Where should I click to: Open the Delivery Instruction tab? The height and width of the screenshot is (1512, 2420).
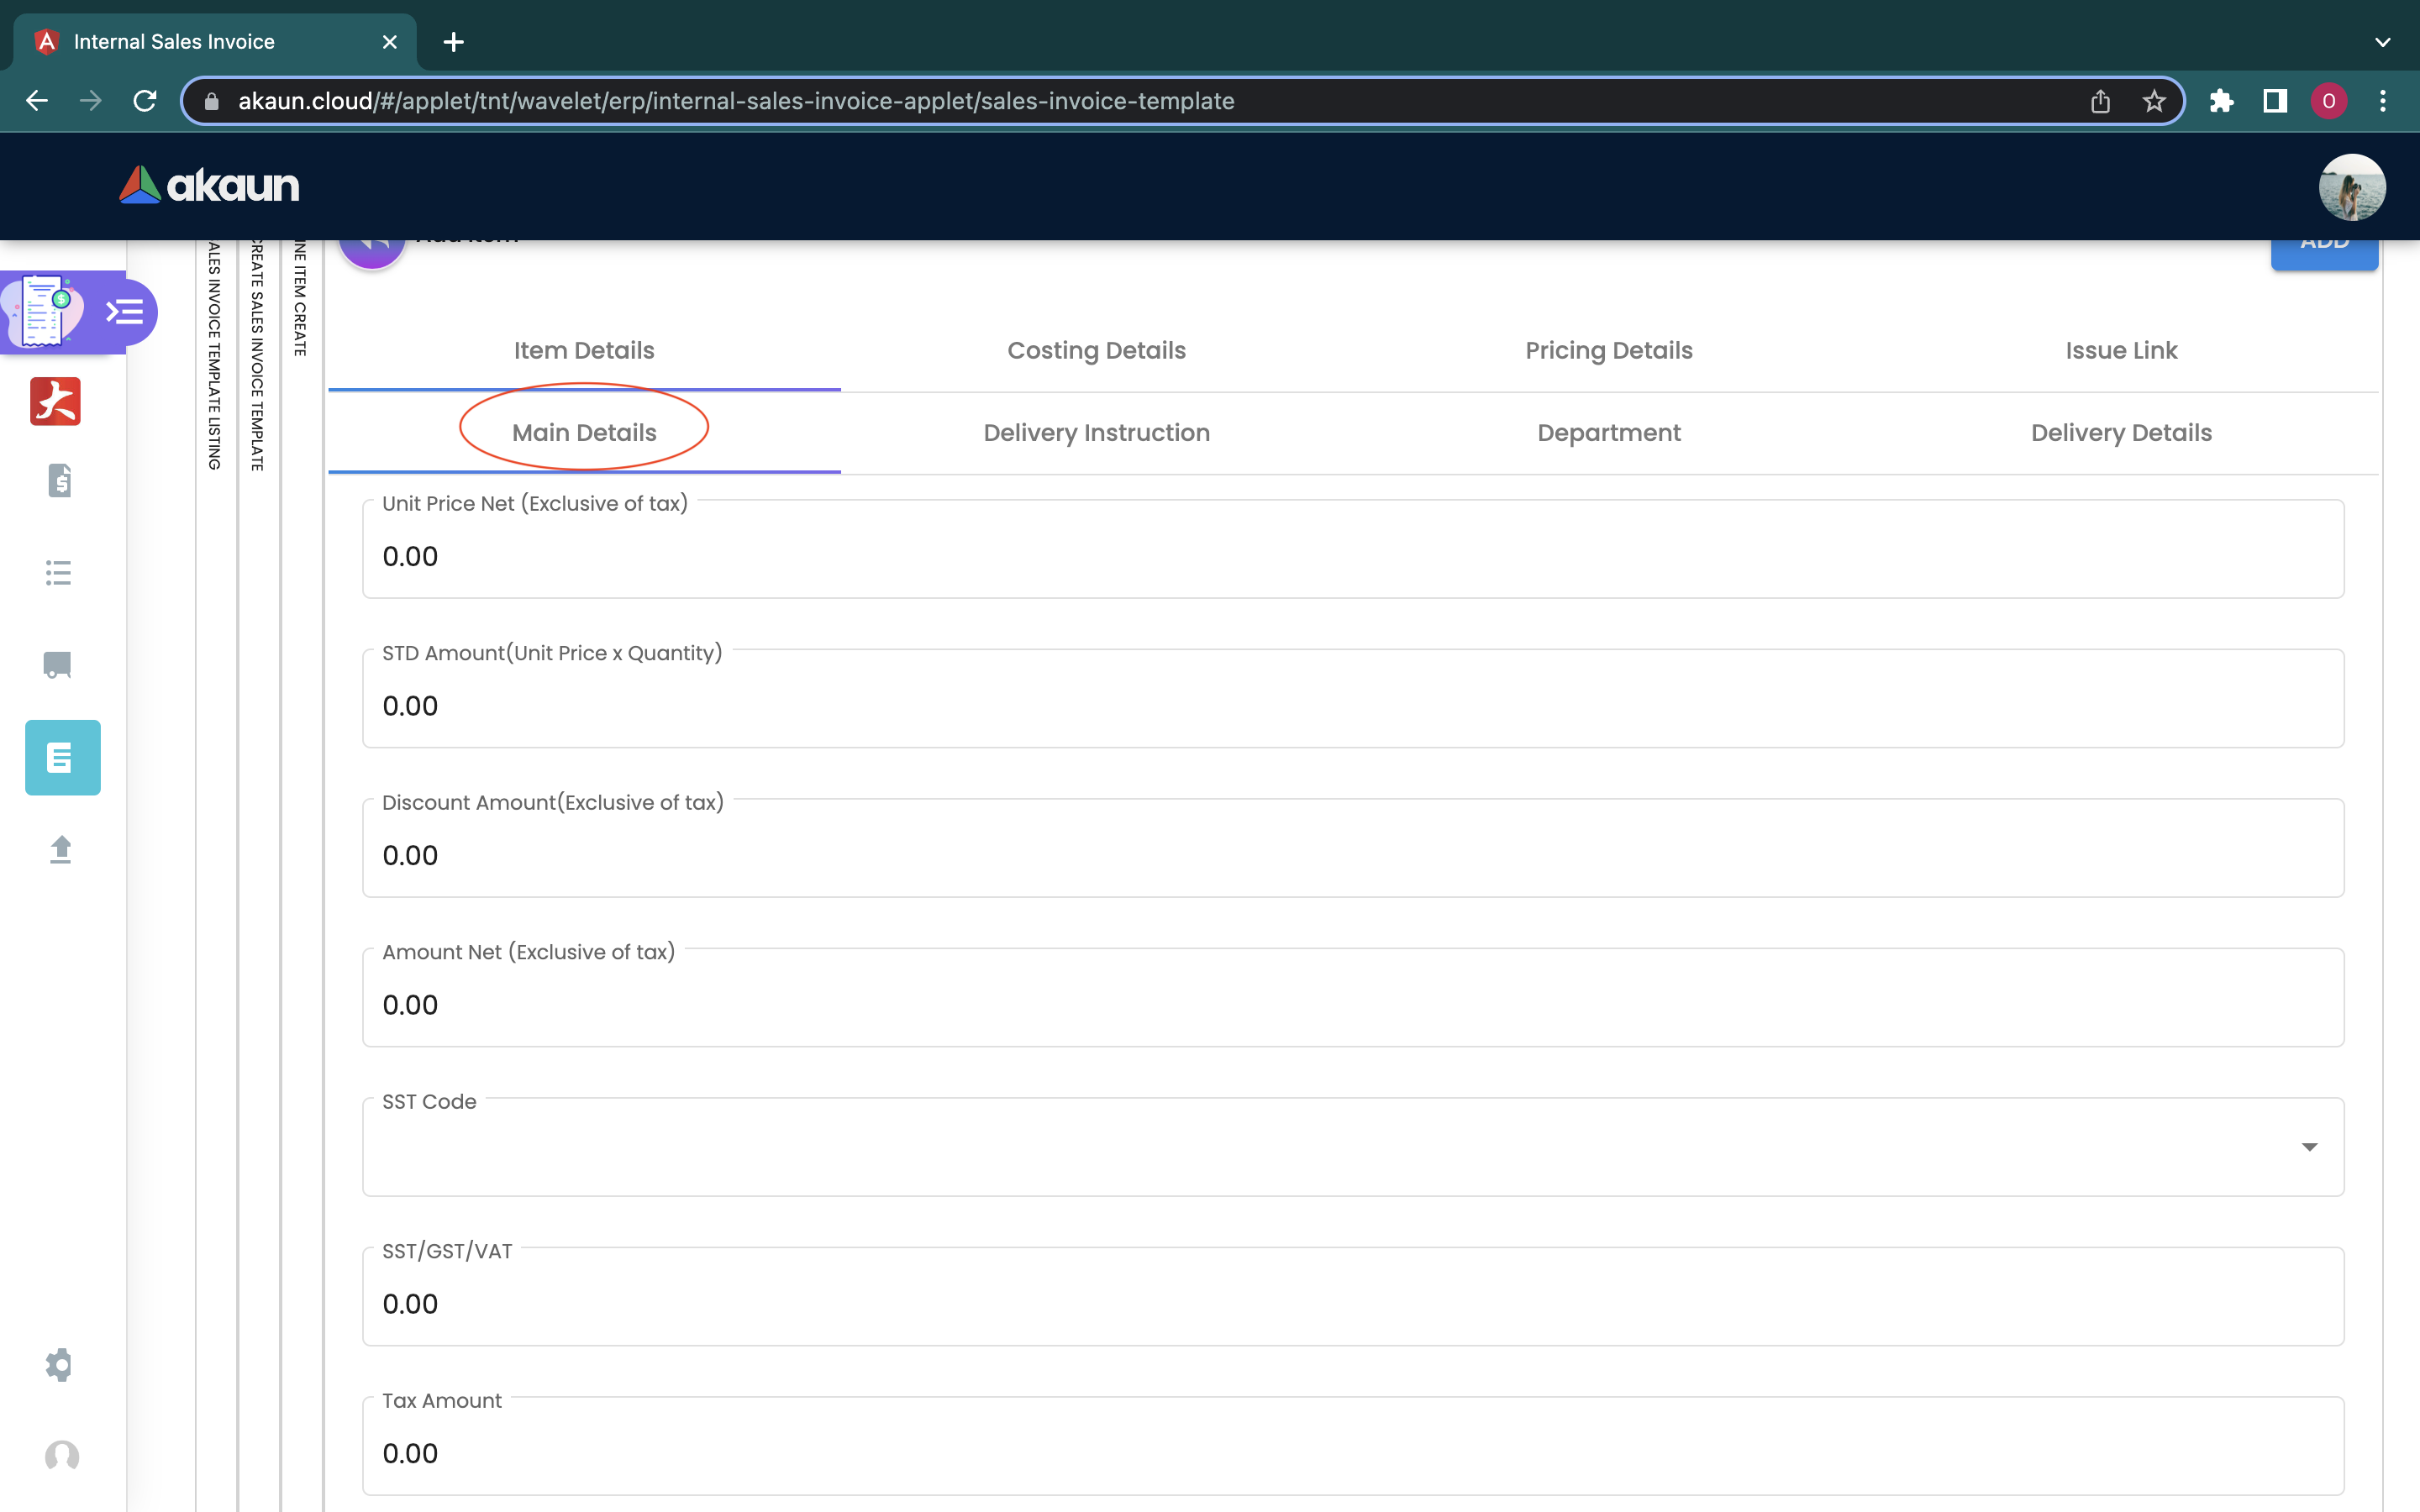pyautogui.click(x=1096, y=433)
